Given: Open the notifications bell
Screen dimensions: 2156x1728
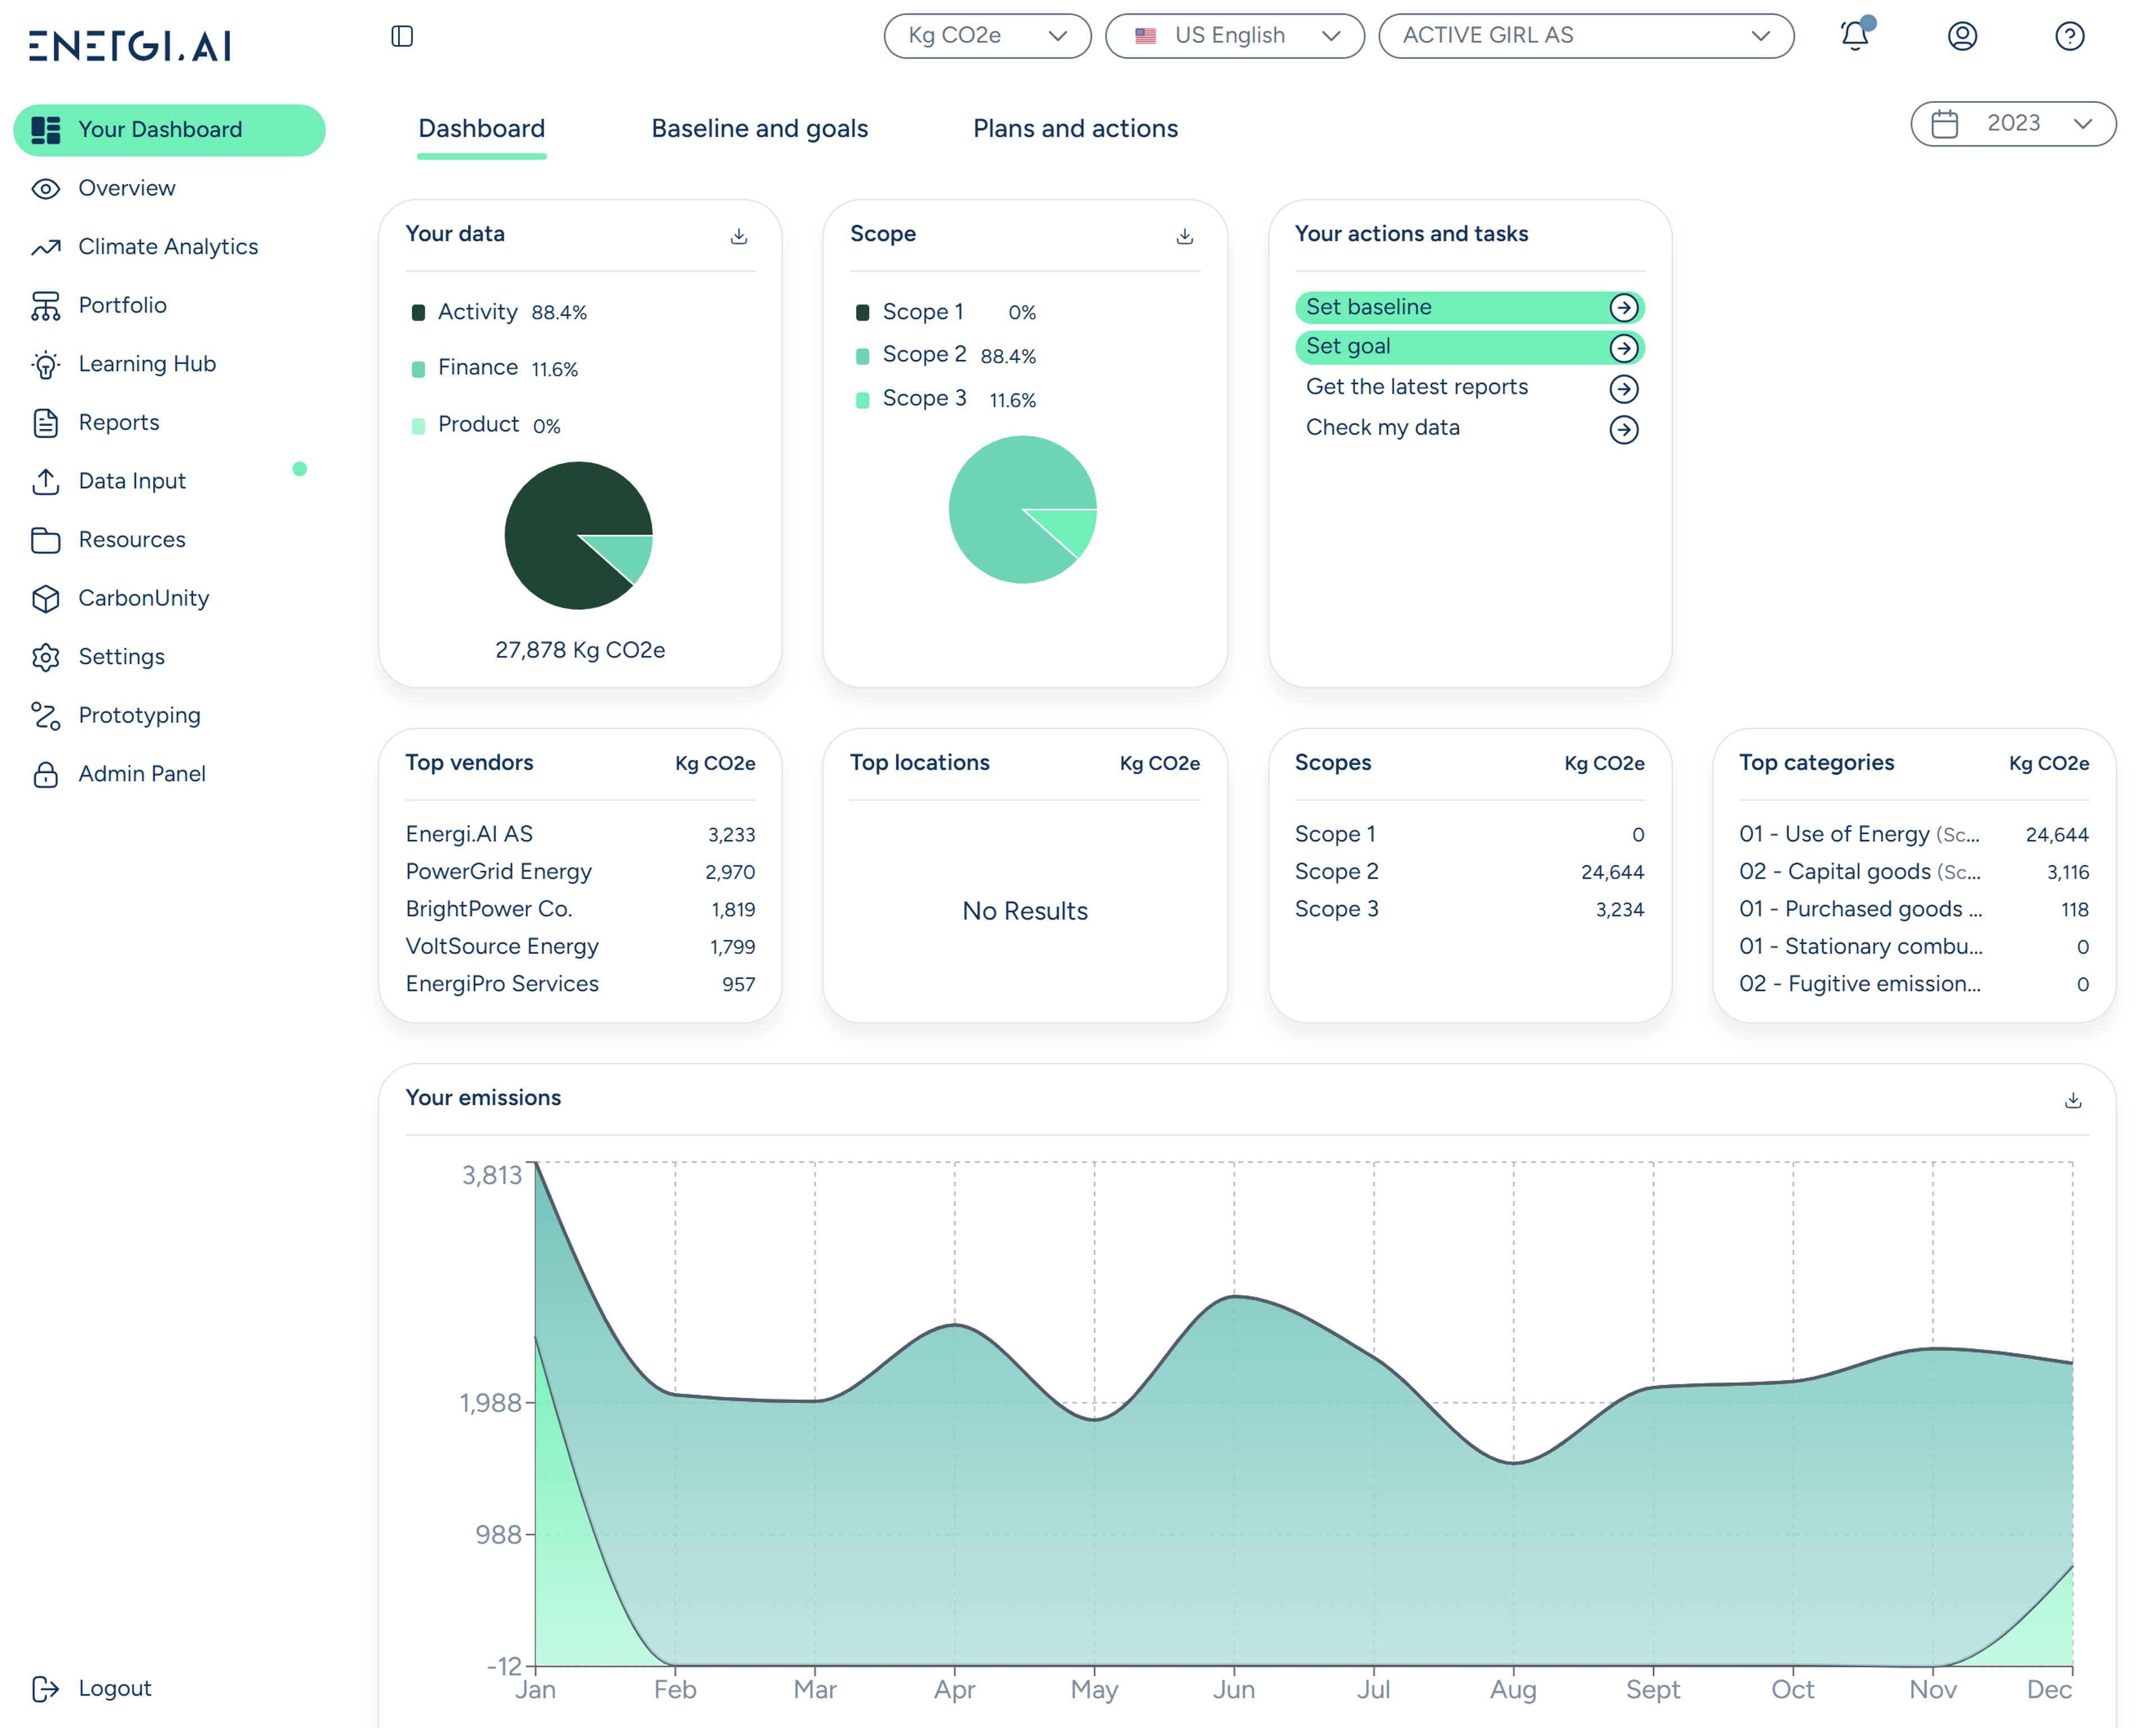Looking at the screenshot, I should click(1854, 36).
